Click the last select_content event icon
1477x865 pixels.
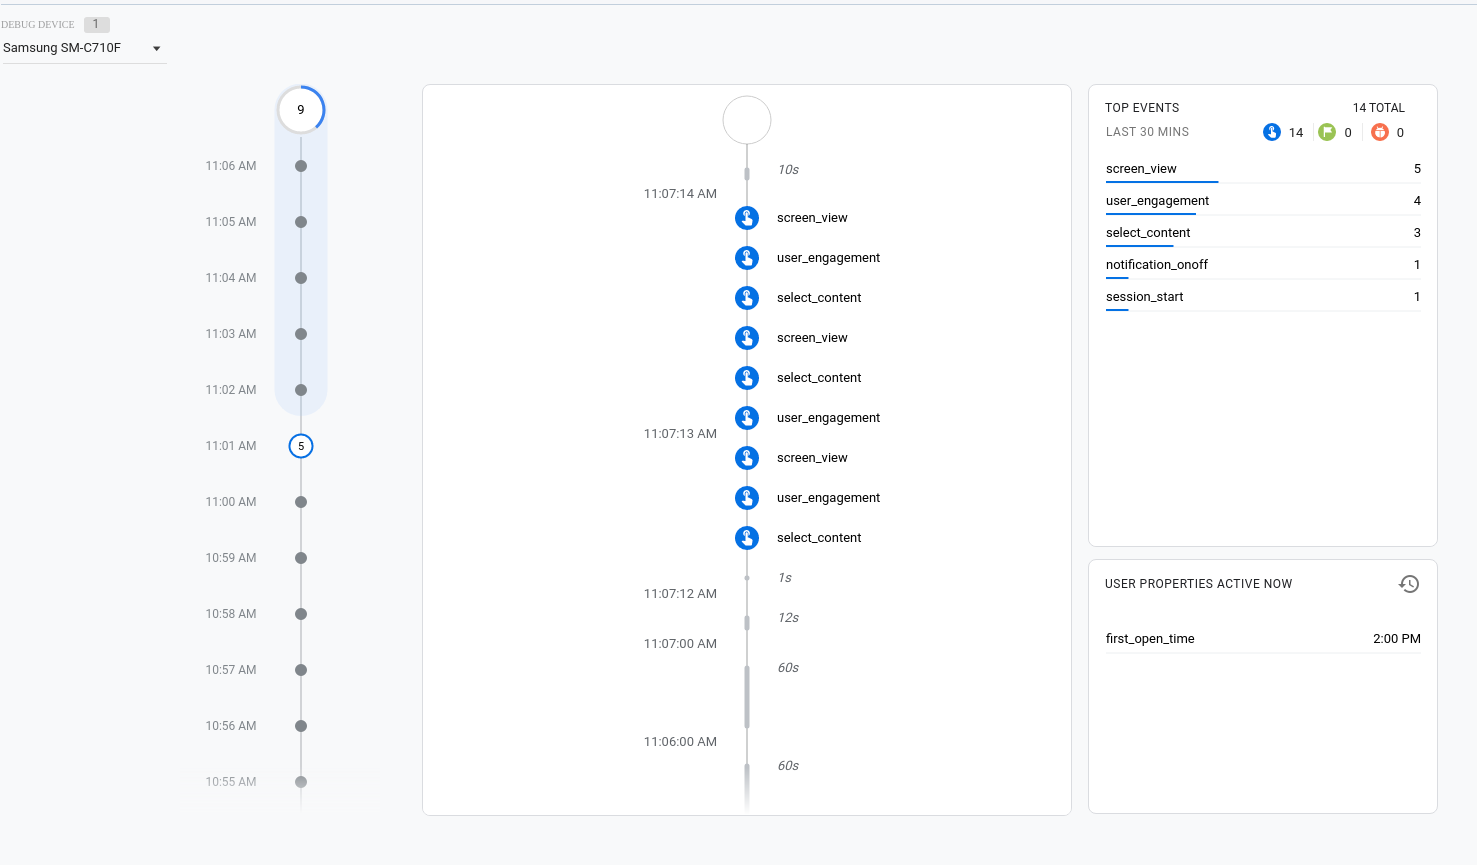click(747, 538)
